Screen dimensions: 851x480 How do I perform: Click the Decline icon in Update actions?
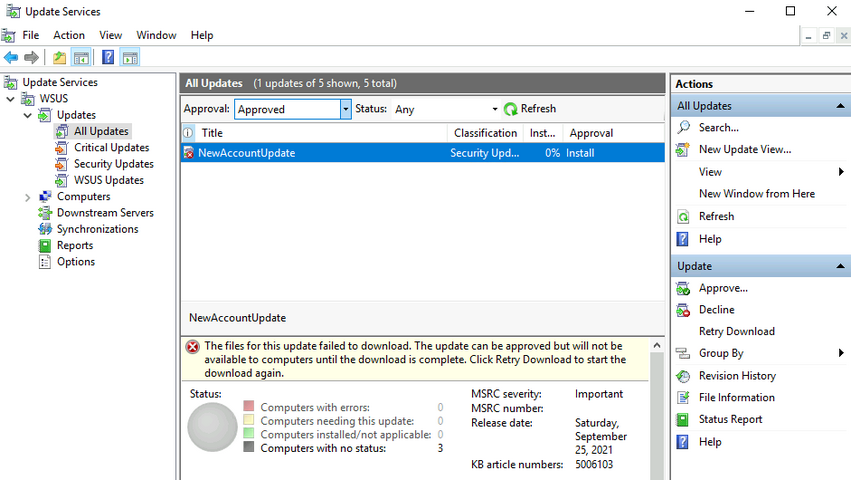(683, 310)
